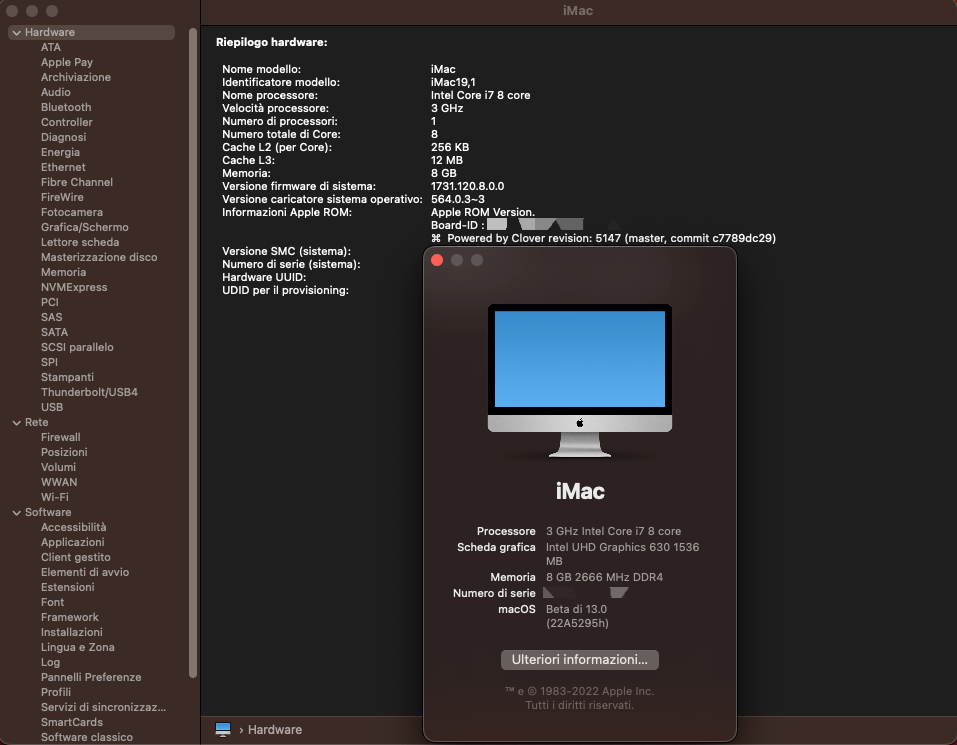Select Applicazioni under Software
This screenshot has height=745, width=957.
(73, 542)
